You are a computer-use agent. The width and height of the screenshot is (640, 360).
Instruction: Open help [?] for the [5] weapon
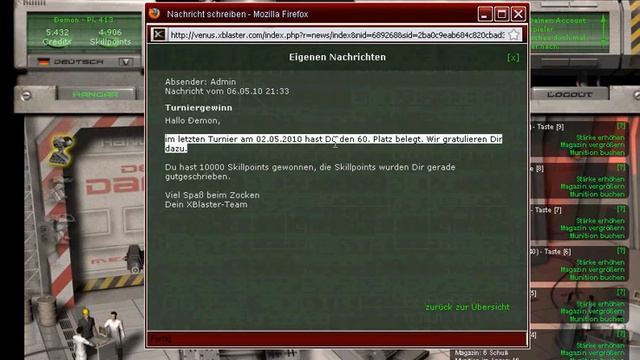(621, 292)
